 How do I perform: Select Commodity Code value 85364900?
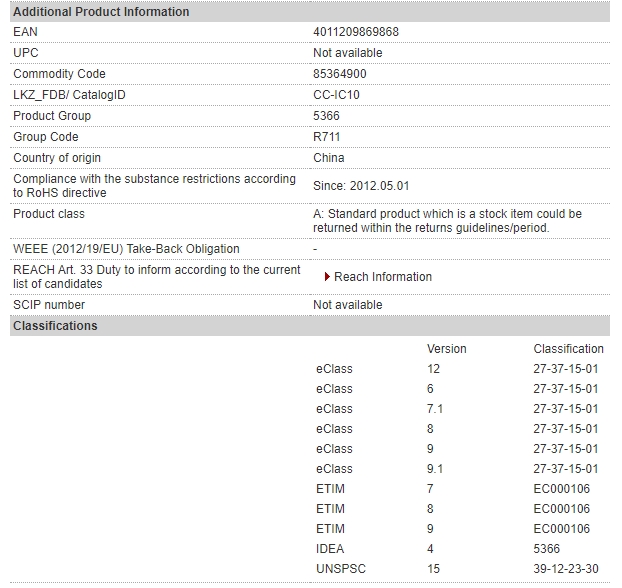coord(340,74)
